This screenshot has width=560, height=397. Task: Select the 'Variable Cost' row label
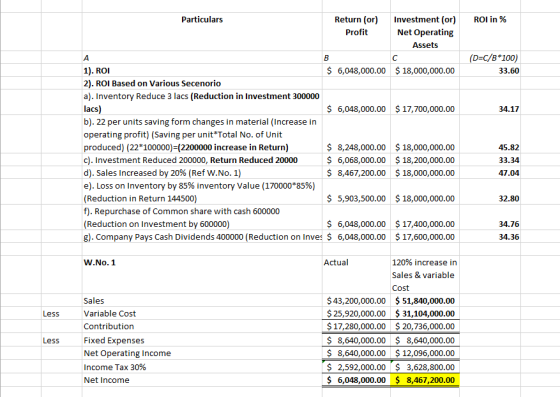[110, 314]
